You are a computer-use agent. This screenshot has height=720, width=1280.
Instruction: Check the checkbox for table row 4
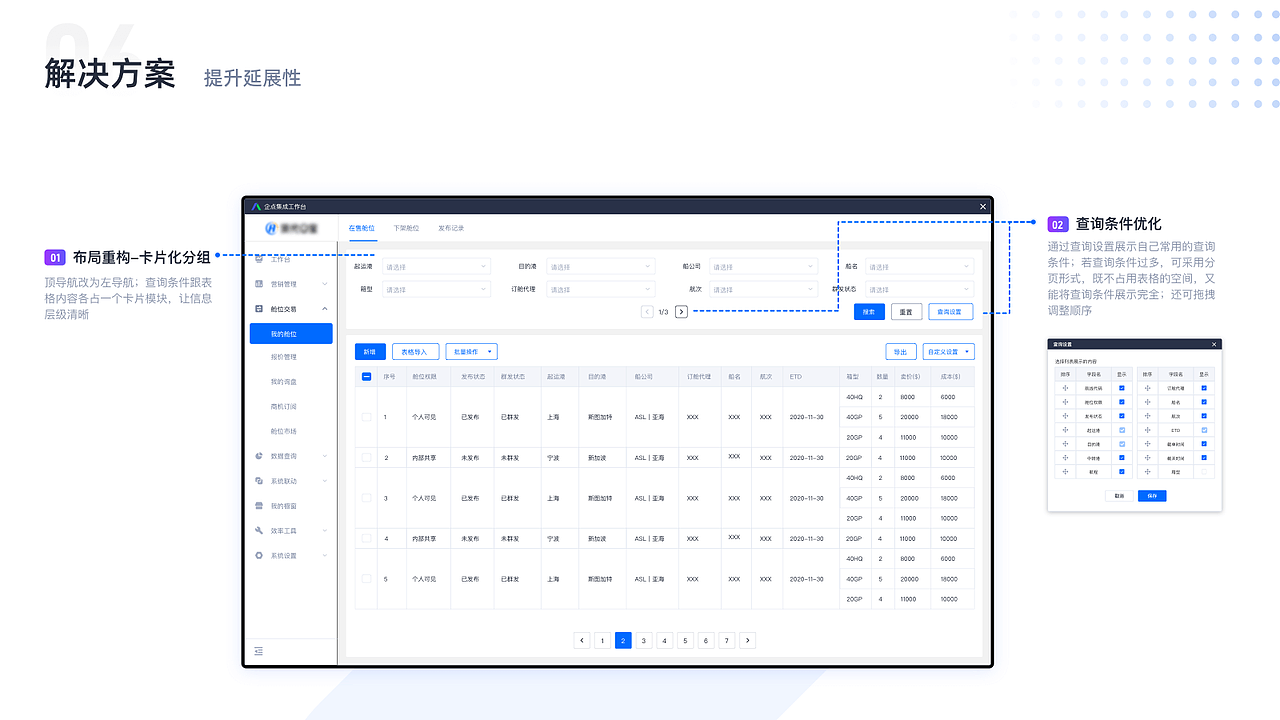[x=366, y=539]
